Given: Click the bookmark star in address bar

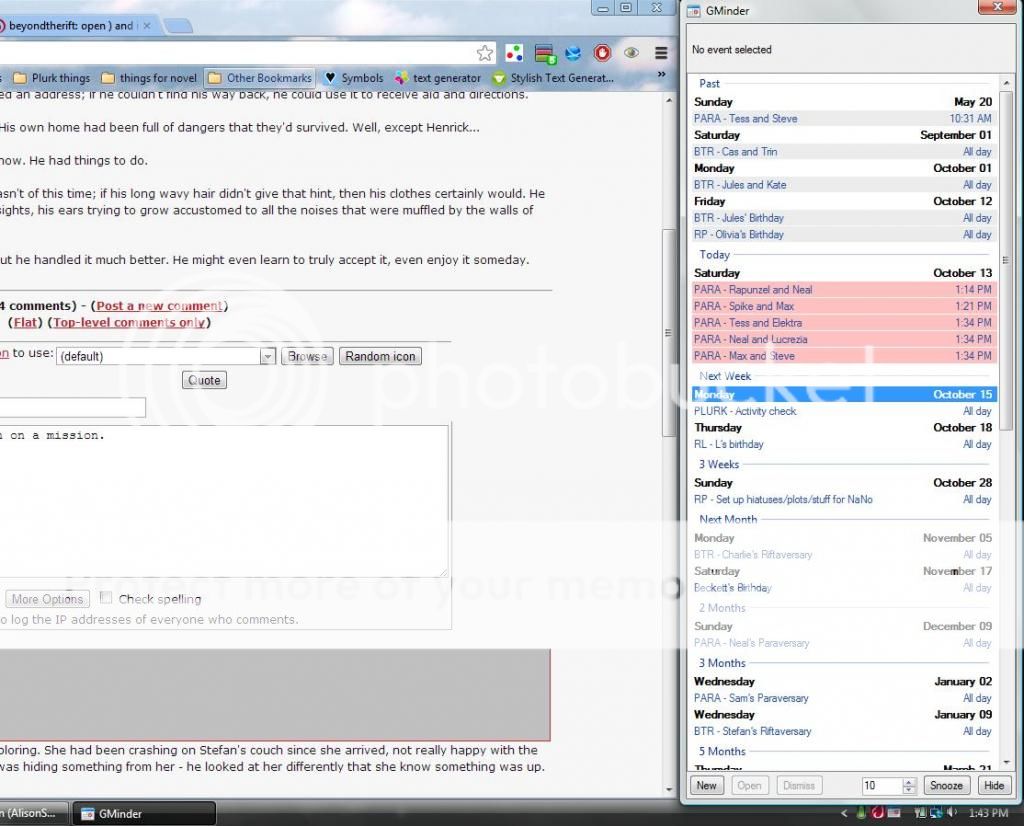Looking at the screenshot, I should pos(485,53).
